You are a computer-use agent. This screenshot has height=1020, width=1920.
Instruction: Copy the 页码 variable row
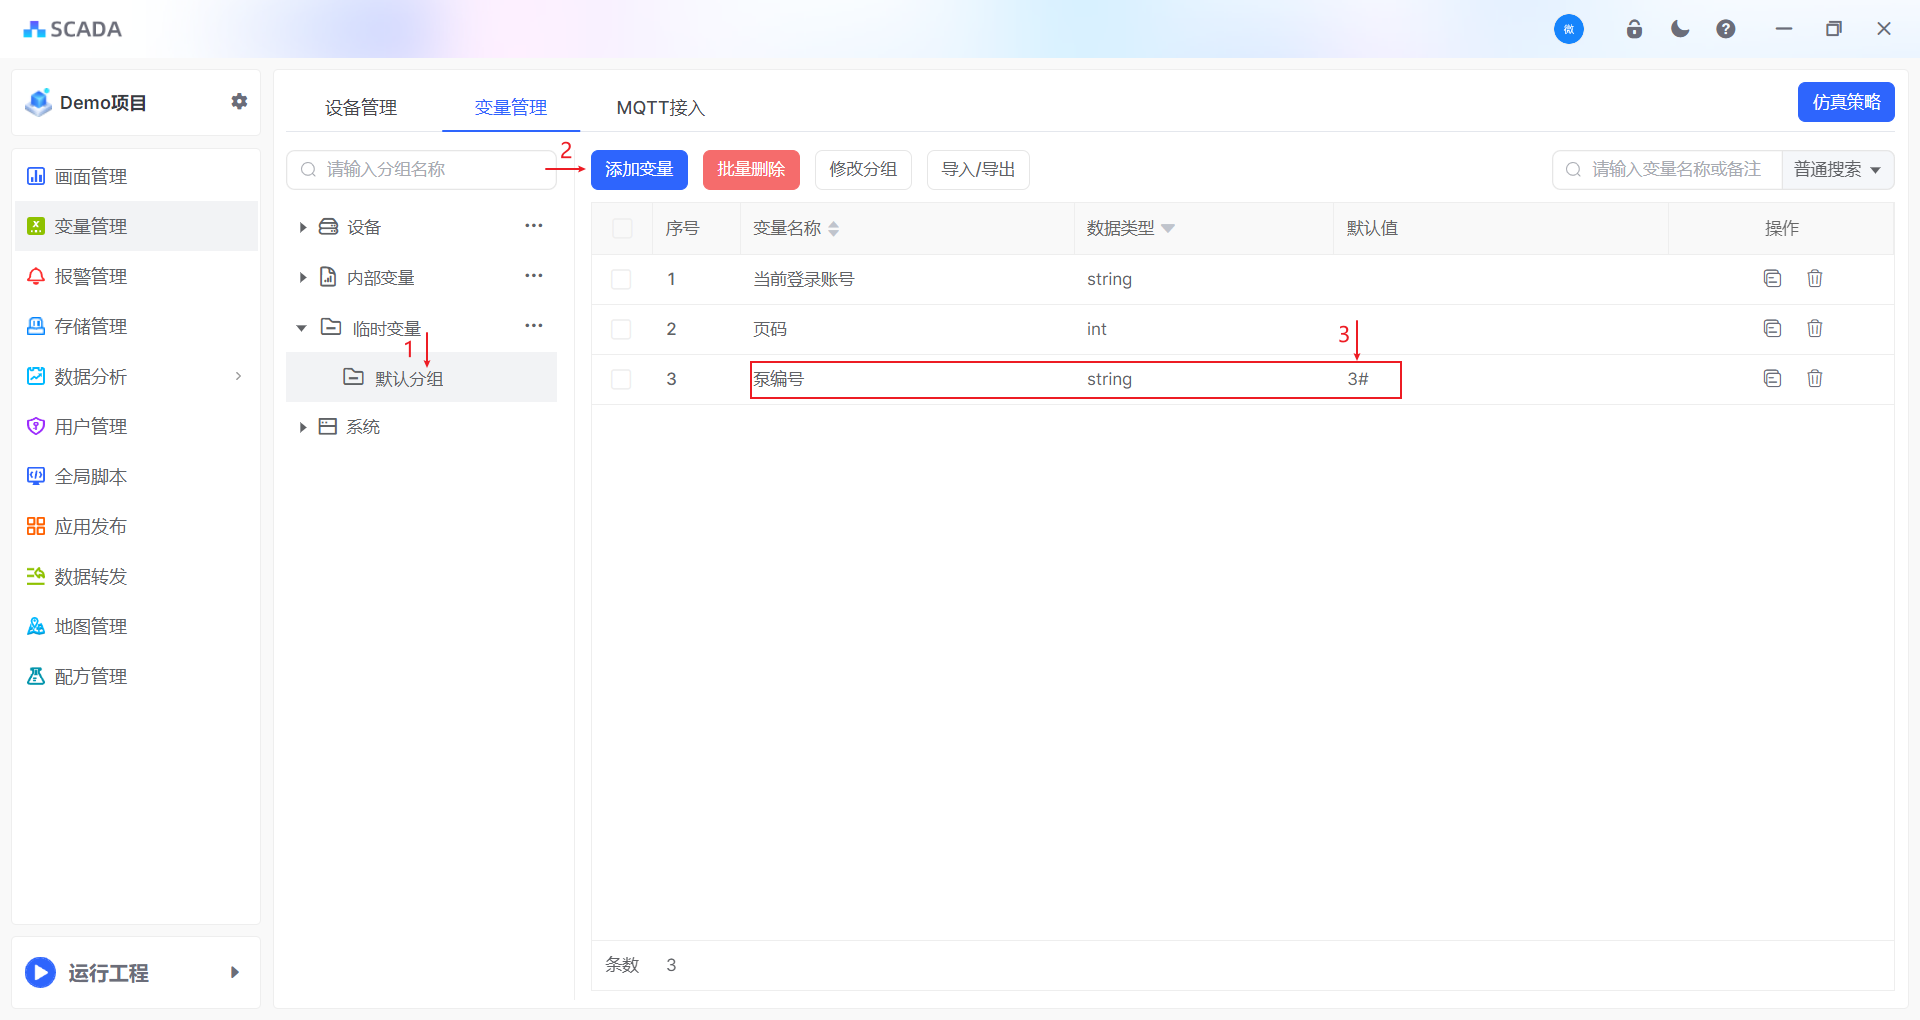[1772, 328]
